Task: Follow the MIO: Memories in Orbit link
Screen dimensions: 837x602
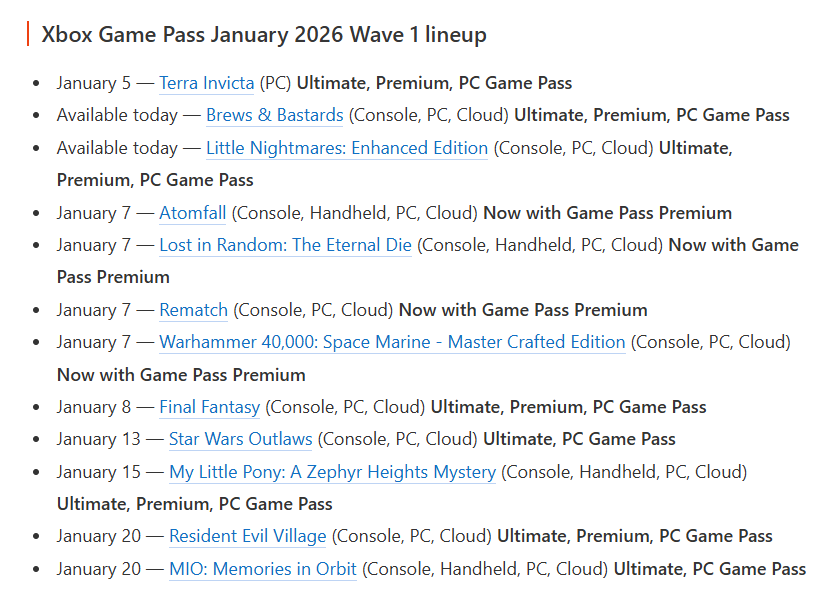Action: click(x=262, y=569)
